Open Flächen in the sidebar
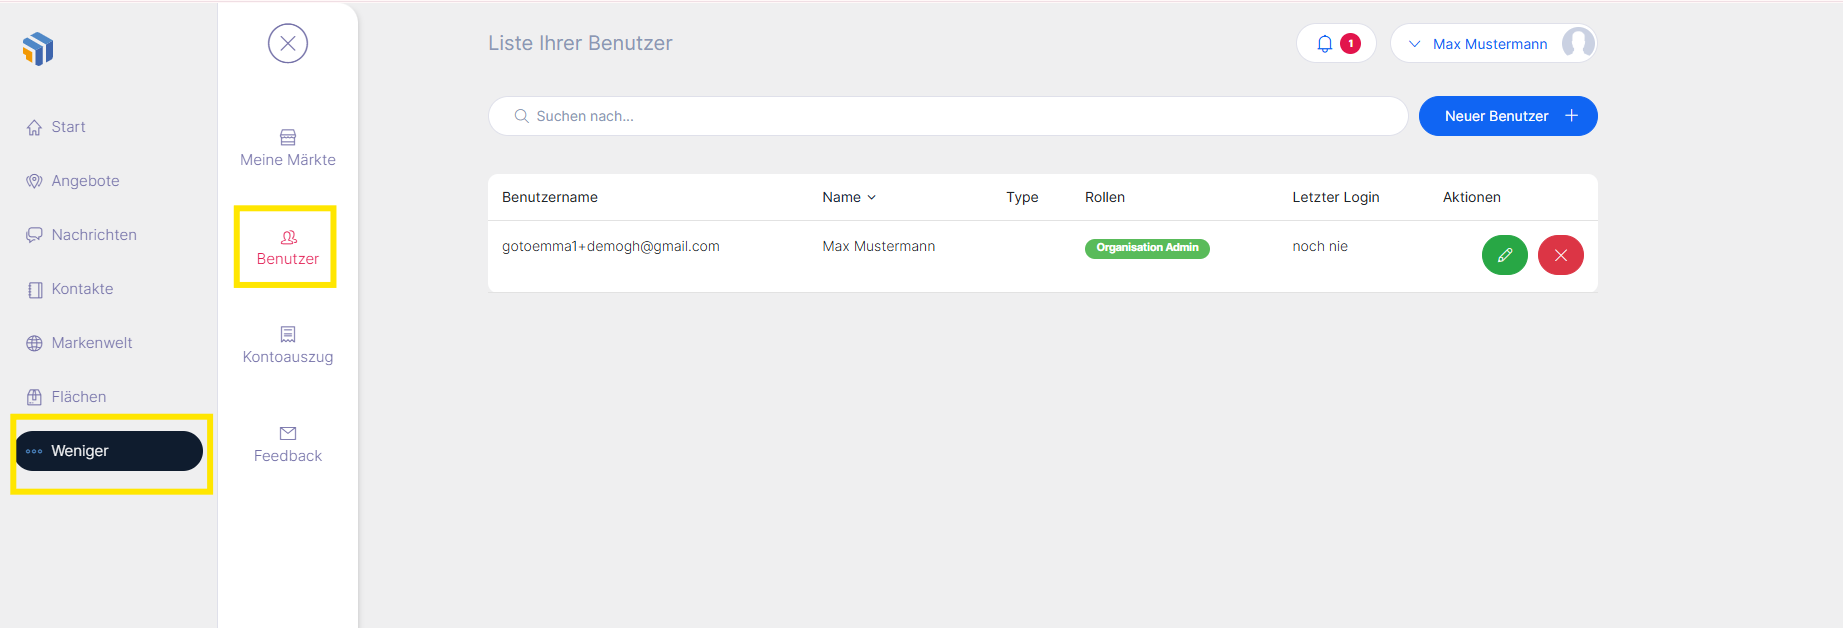 click(x=78, y=397)
